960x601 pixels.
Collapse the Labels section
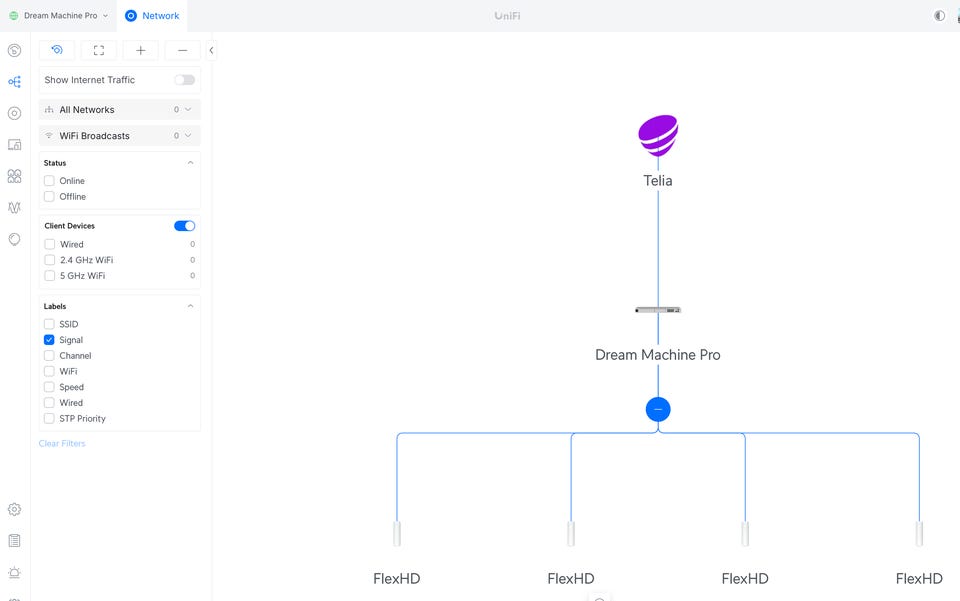[x=190, y=306]
